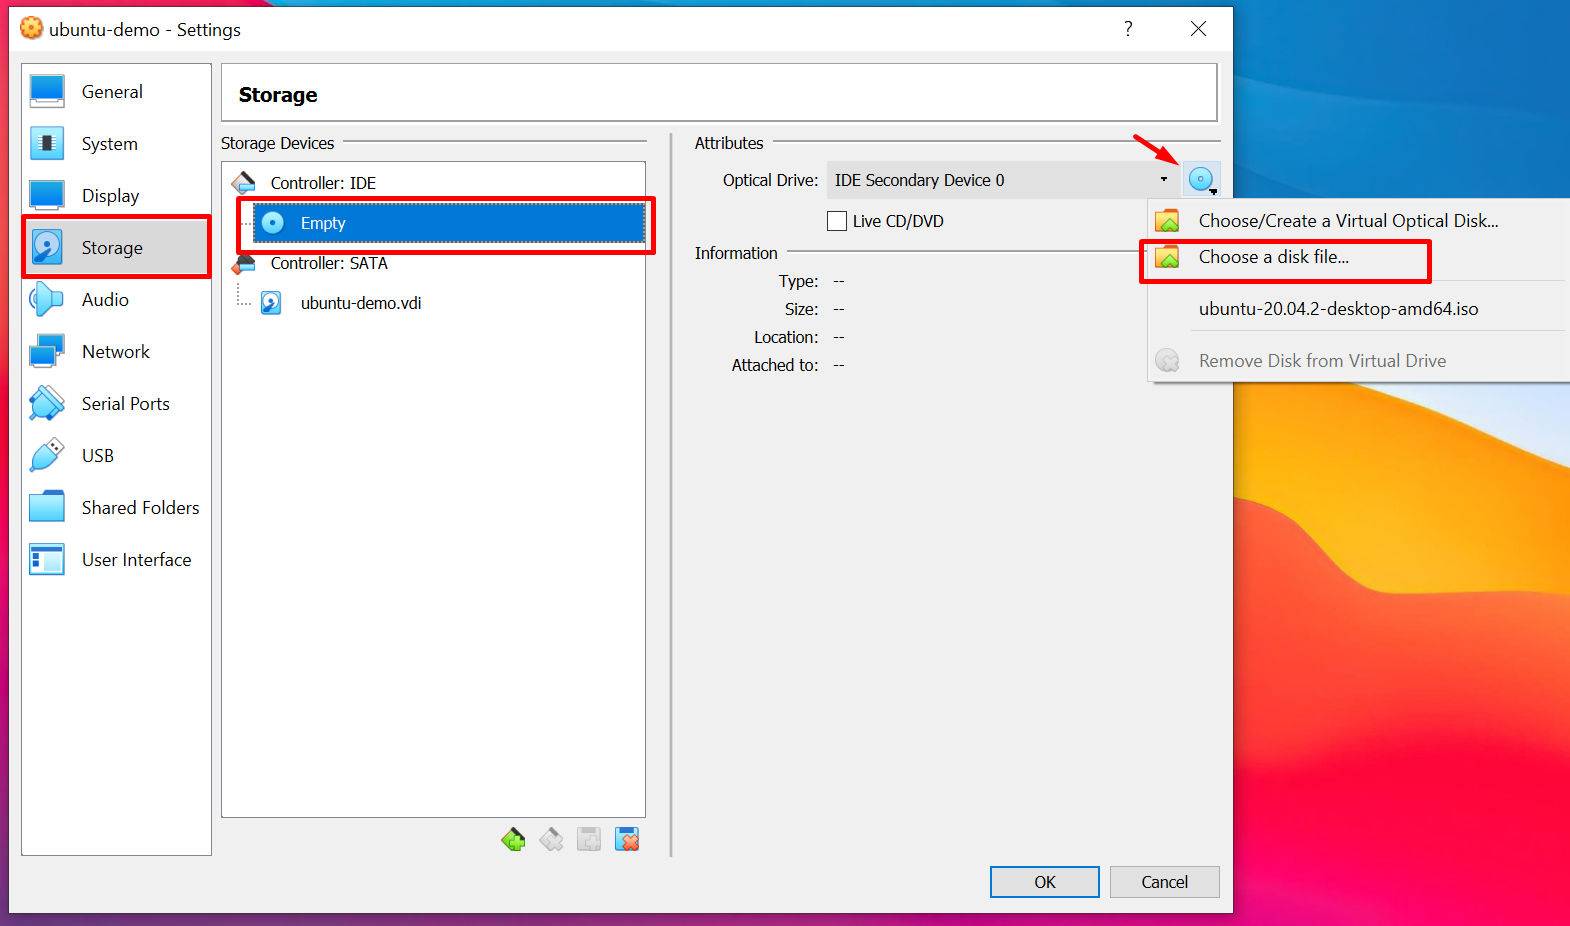This screenshot has height=926, width=1570.
Task: Click the help question mark button
Action: [x=1128, y=29]
